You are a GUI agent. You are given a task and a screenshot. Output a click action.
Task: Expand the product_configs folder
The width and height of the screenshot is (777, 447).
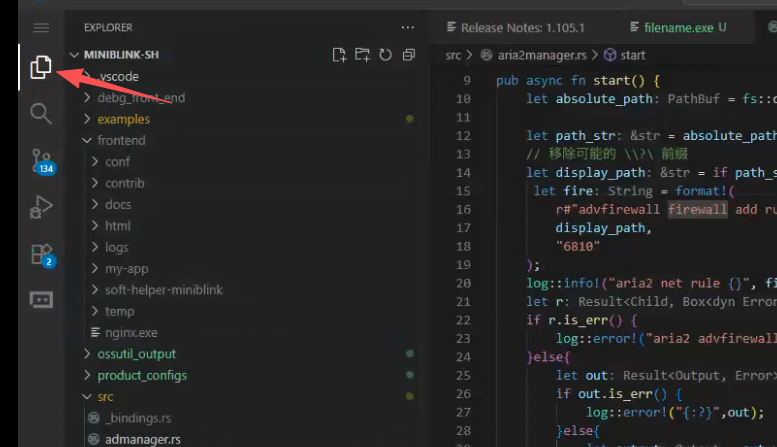(141, 375)
